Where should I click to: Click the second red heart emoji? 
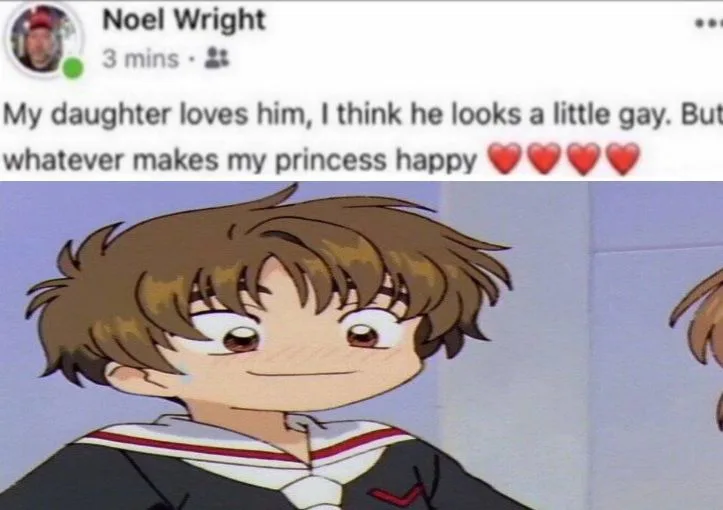tap(544, 159)
